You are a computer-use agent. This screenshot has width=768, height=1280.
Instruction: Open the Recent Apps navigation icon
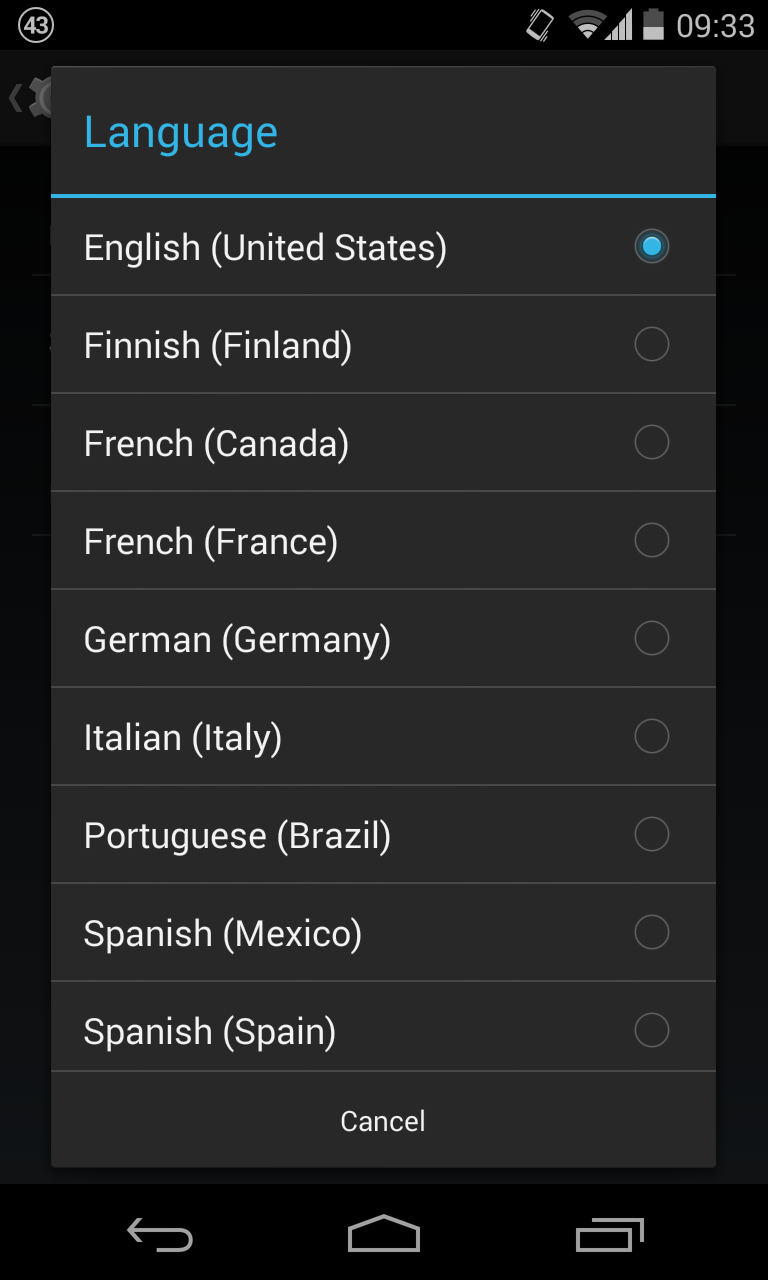[x=609, y=1235]
